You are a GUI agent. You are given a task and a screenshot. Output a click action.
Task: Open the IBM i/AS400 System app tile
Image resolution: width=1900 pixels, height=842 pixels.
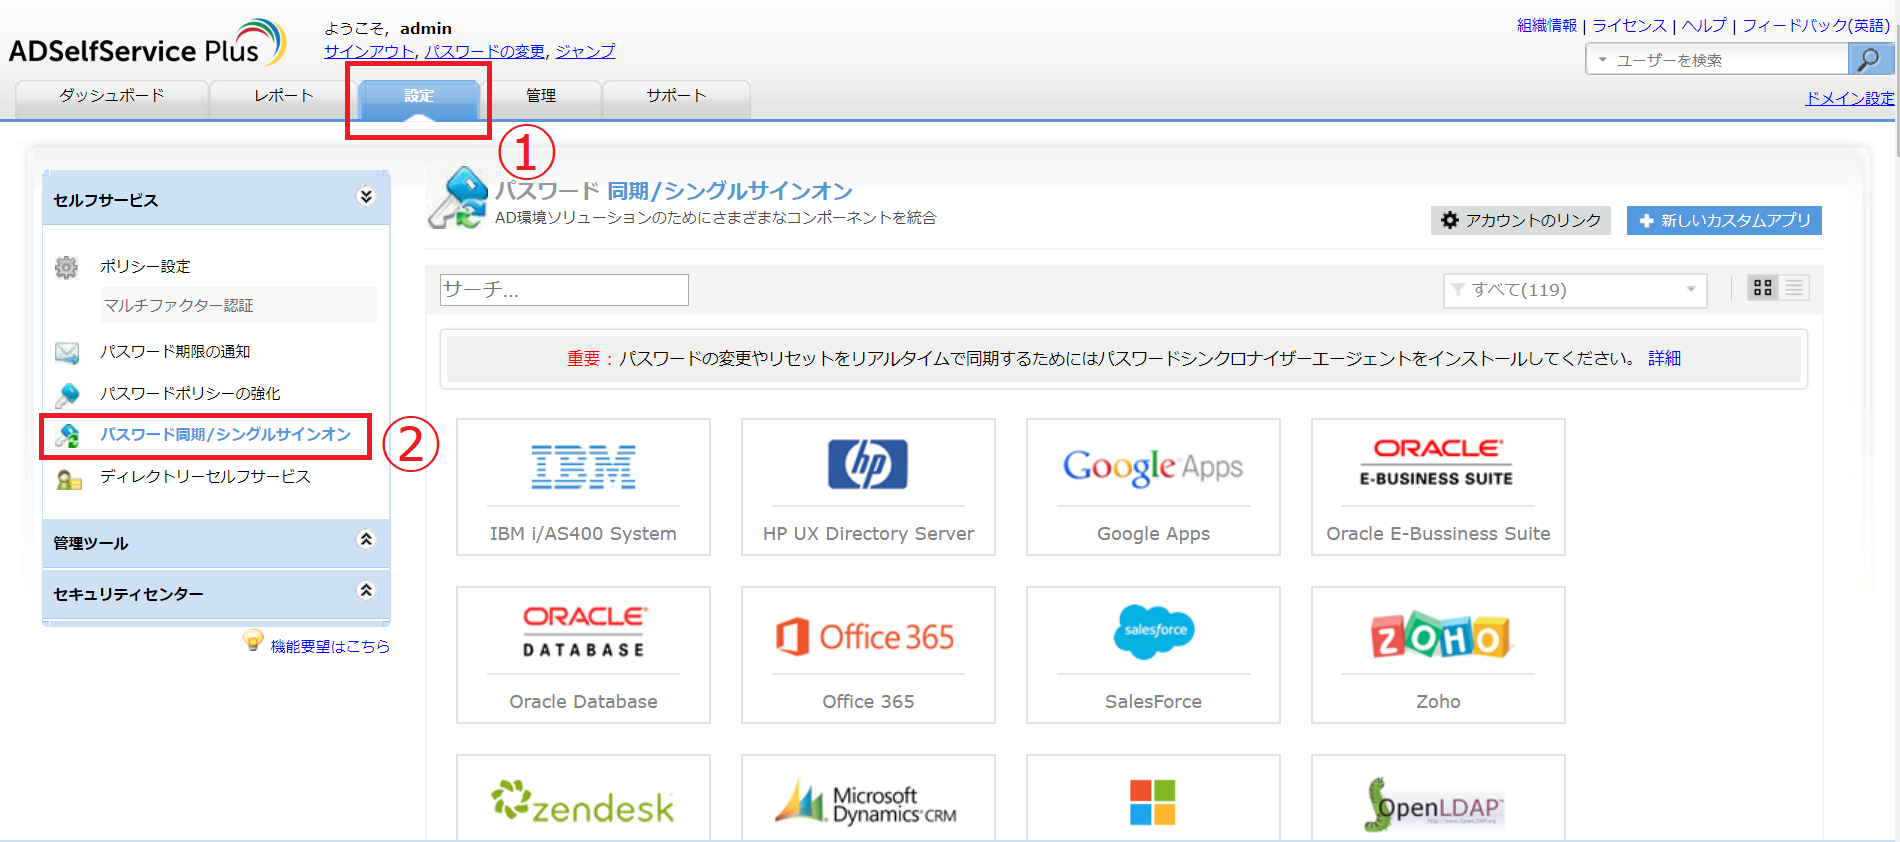click(x=583, y=487)
